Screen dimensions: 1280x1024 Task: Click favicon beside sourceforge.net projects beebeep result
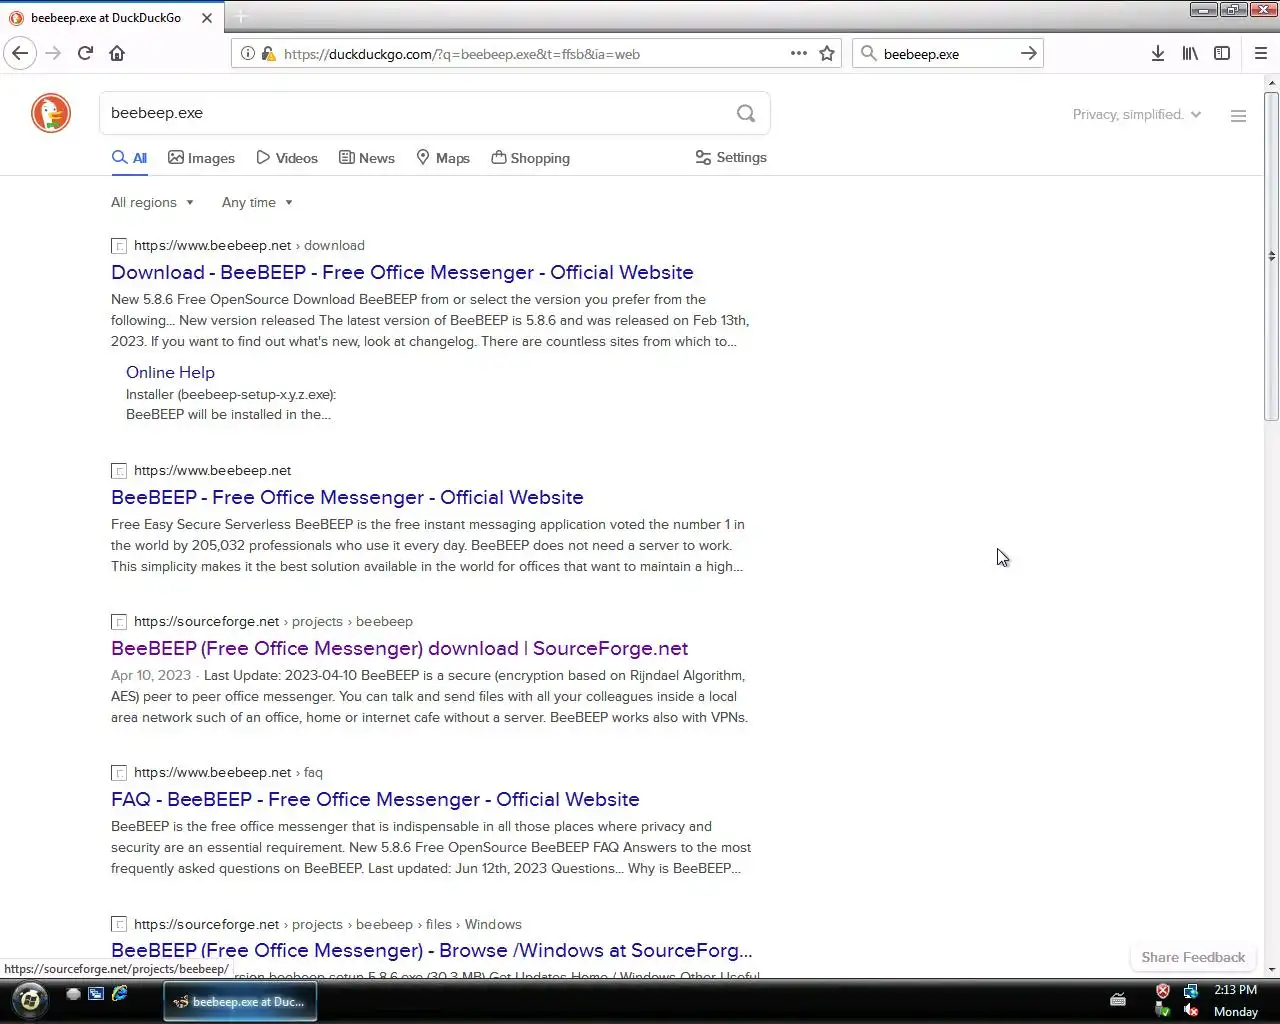(119, 622)
